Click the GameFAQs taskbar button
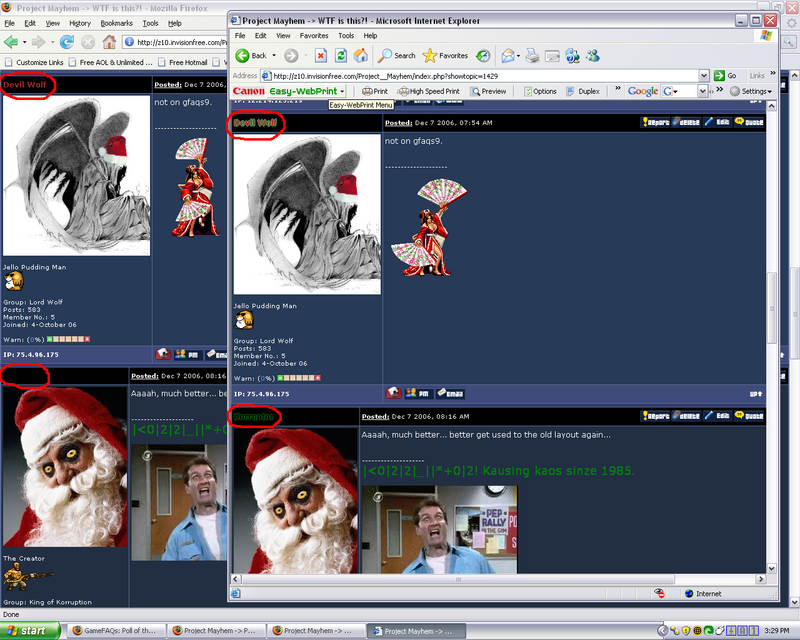 pos(114,631)
